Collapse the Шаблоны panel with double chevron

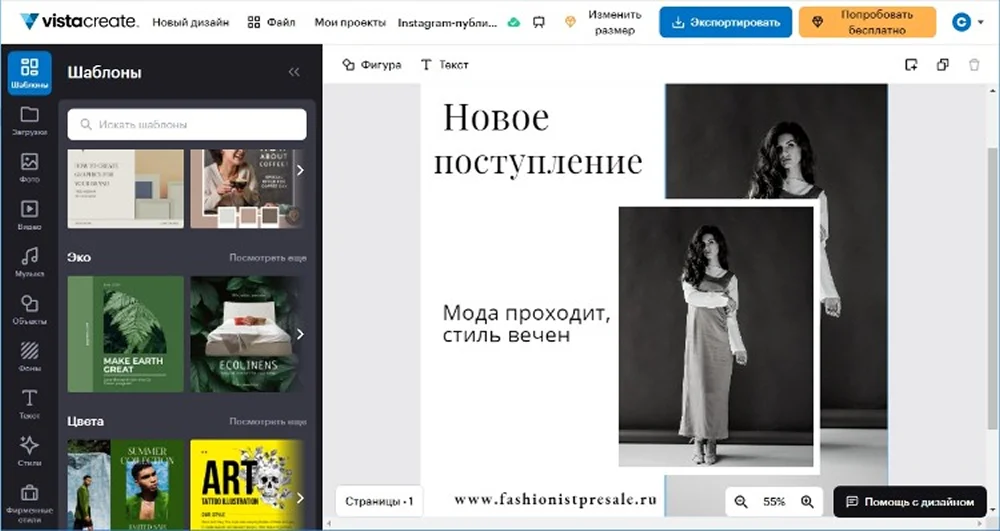point(294,72)
